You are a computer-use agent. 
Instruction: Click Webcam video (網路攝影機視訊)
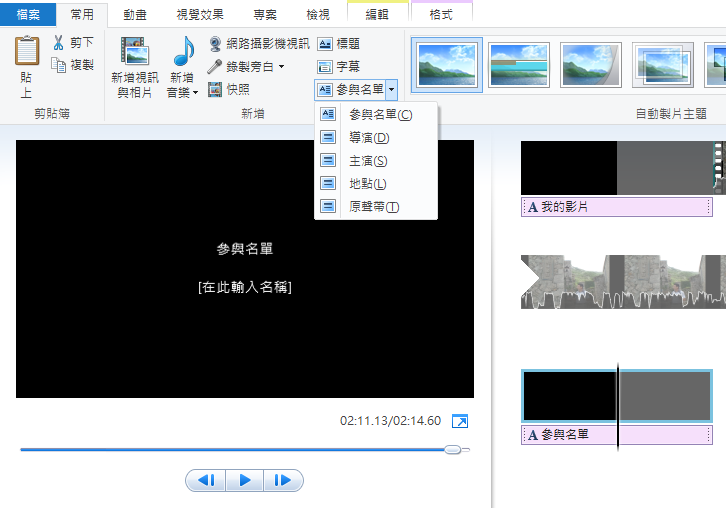coord(259,44)
